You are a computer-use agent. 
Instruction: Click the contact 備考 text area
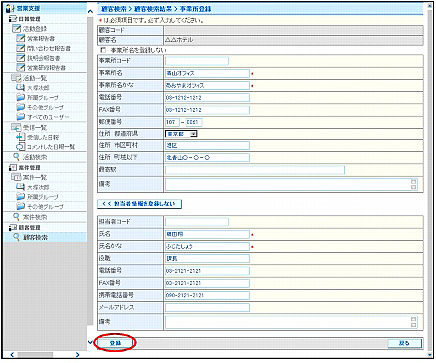pos(291,322)
